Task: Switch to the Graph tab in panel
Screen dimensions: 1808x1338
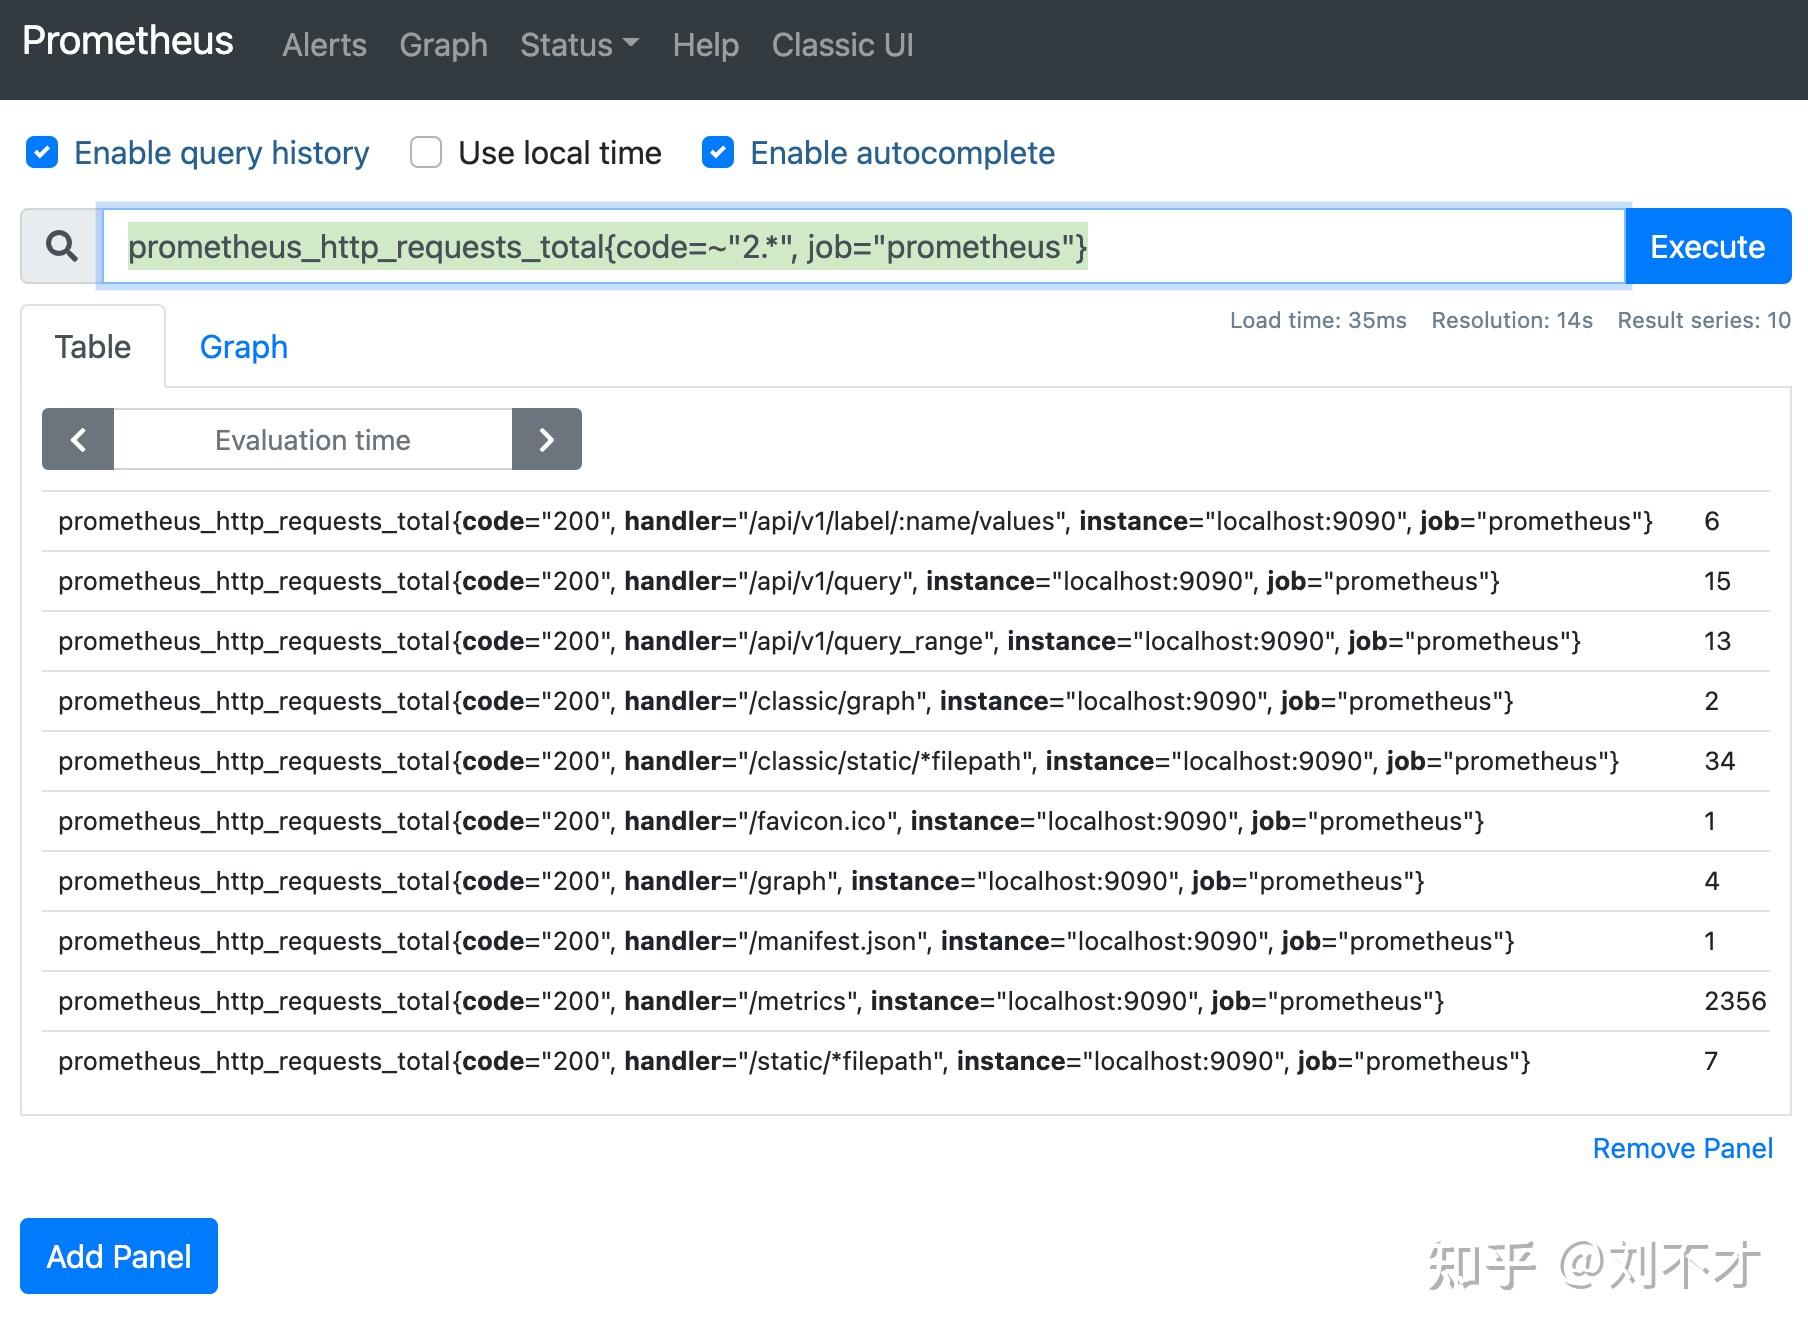Action: (243, 347)
